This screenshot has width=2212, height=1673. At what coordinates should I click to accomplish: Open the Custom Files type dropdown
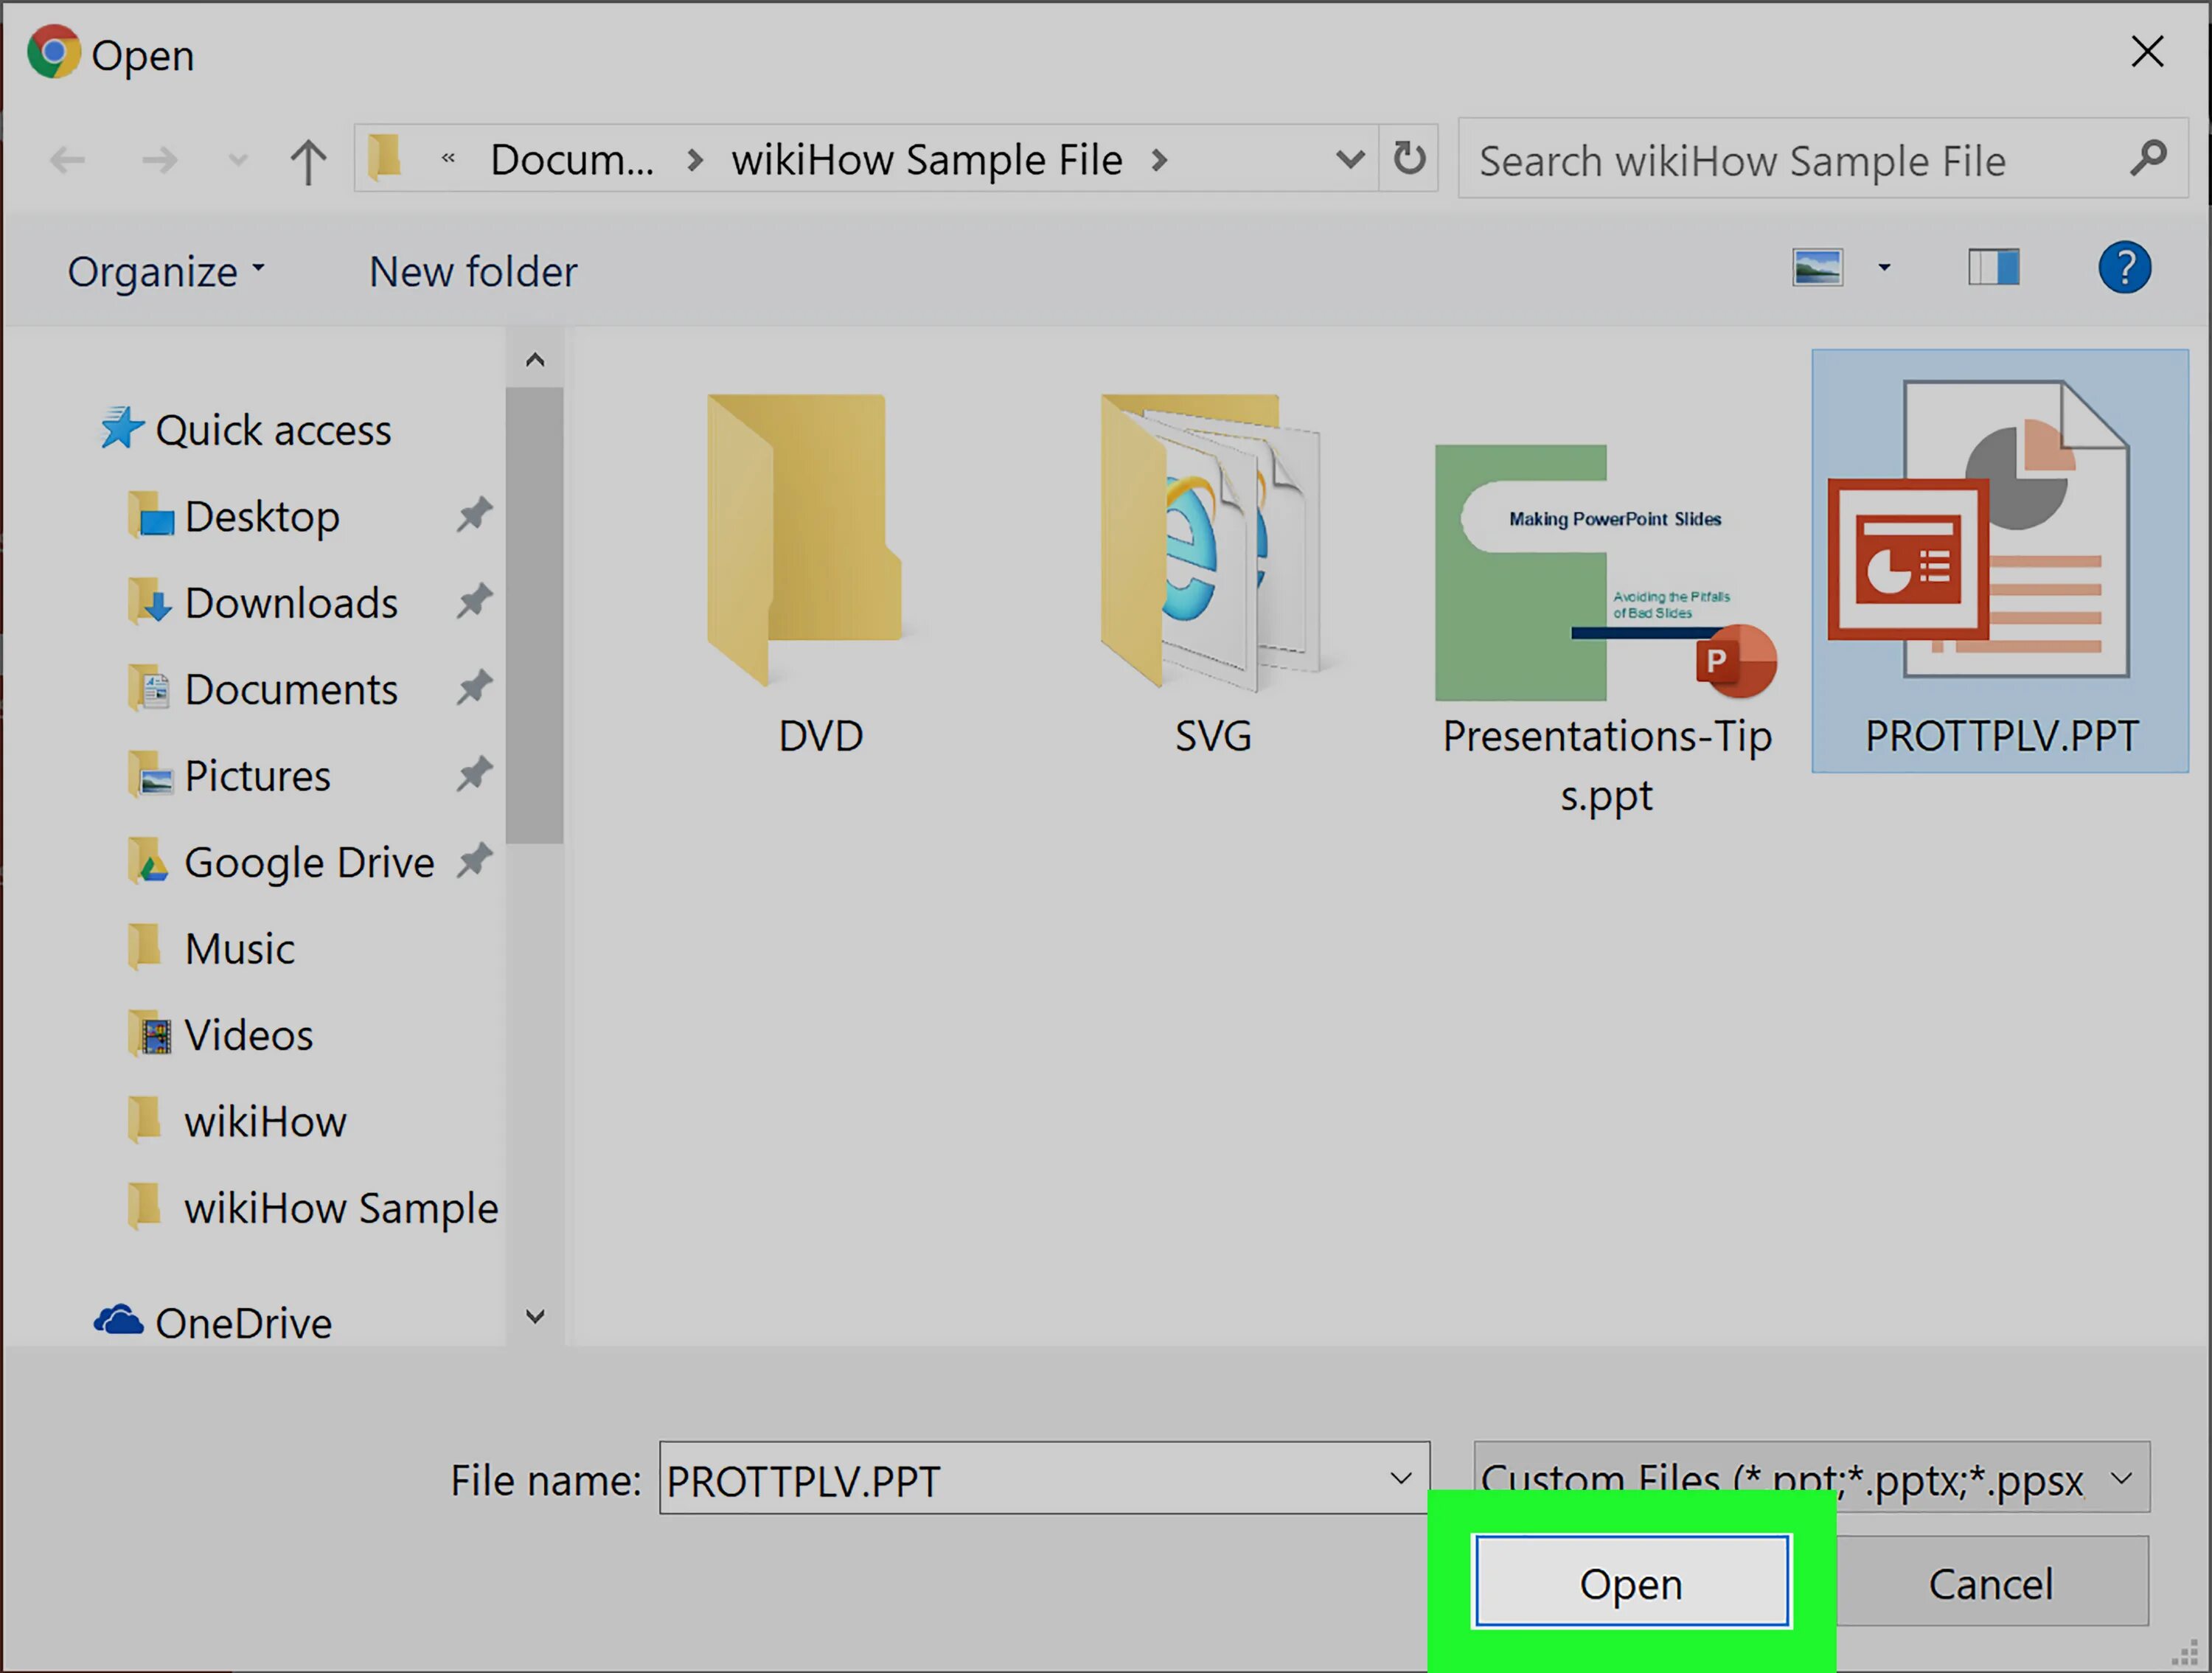pos(1811,1477)
